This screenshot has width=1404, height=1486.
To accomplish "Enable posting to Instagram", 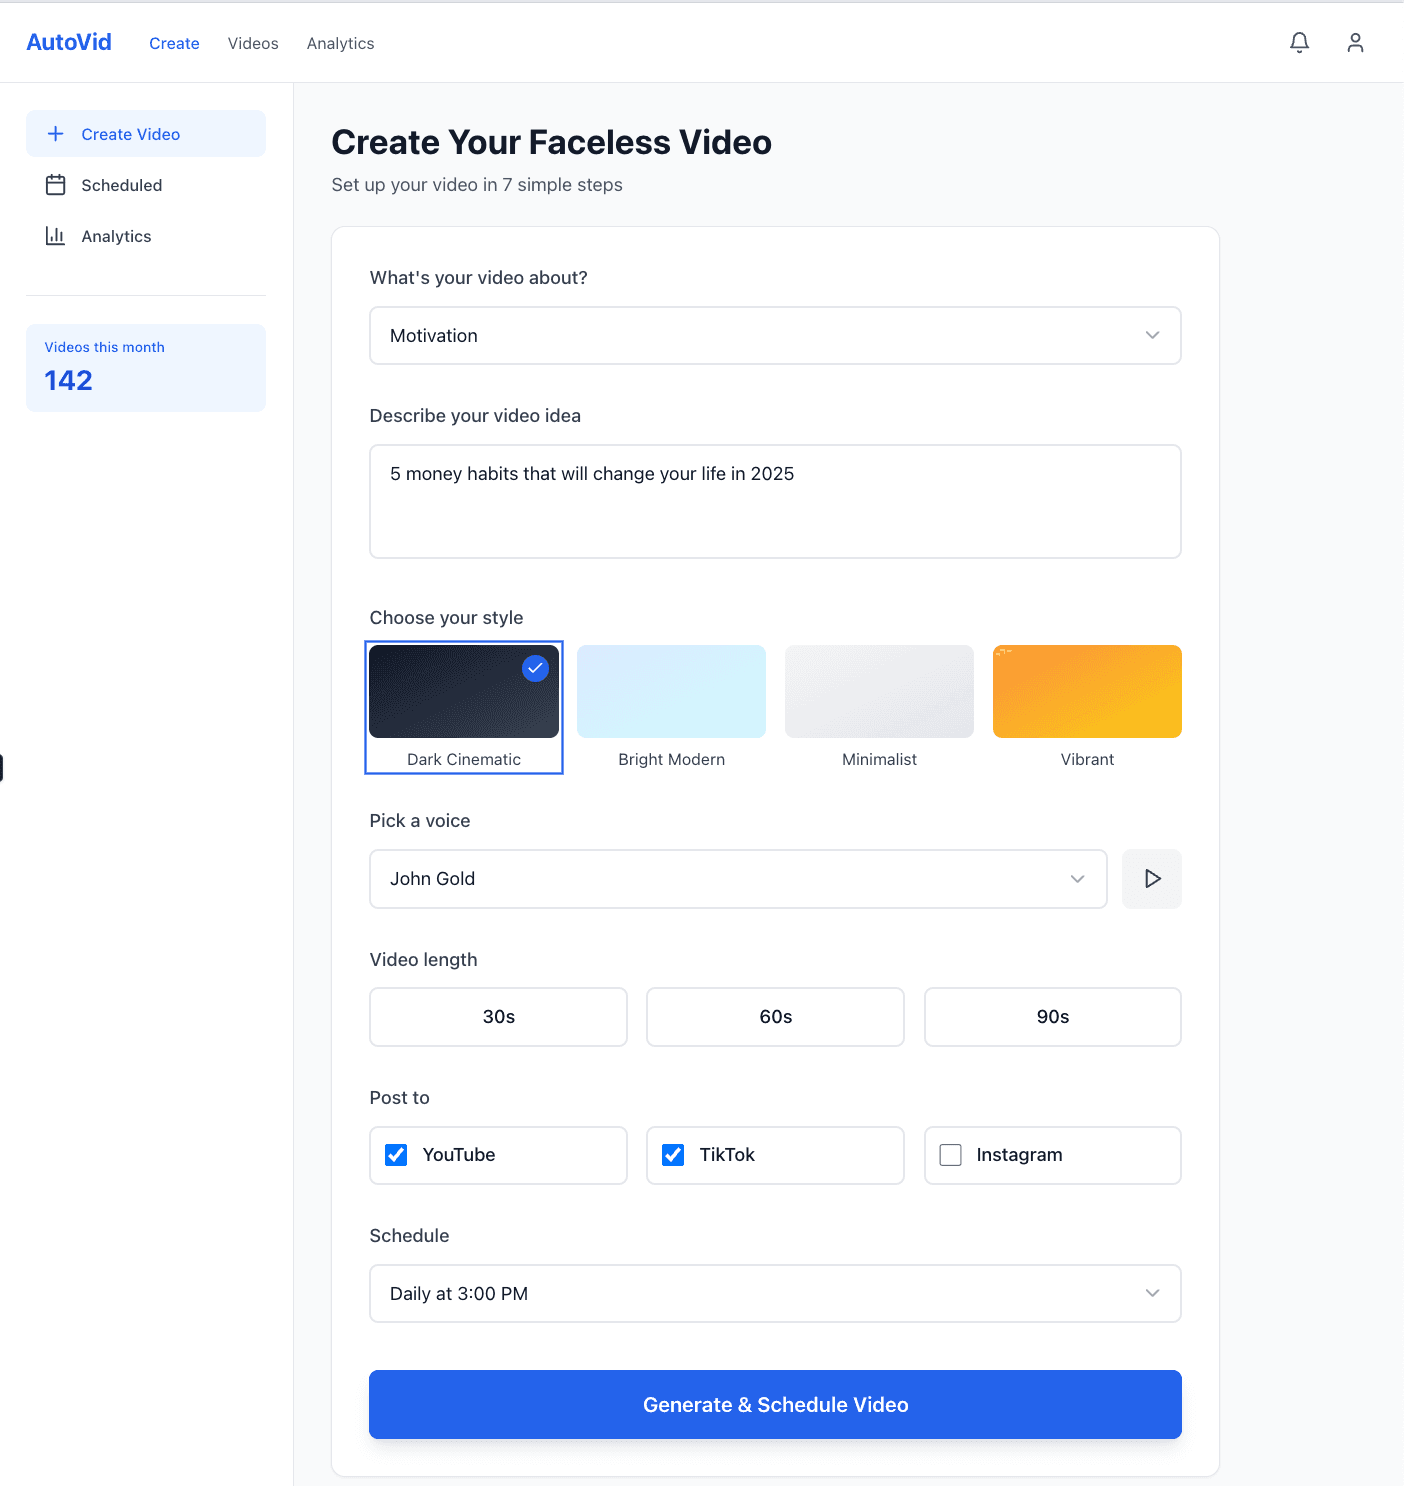I will [950, 1154].
